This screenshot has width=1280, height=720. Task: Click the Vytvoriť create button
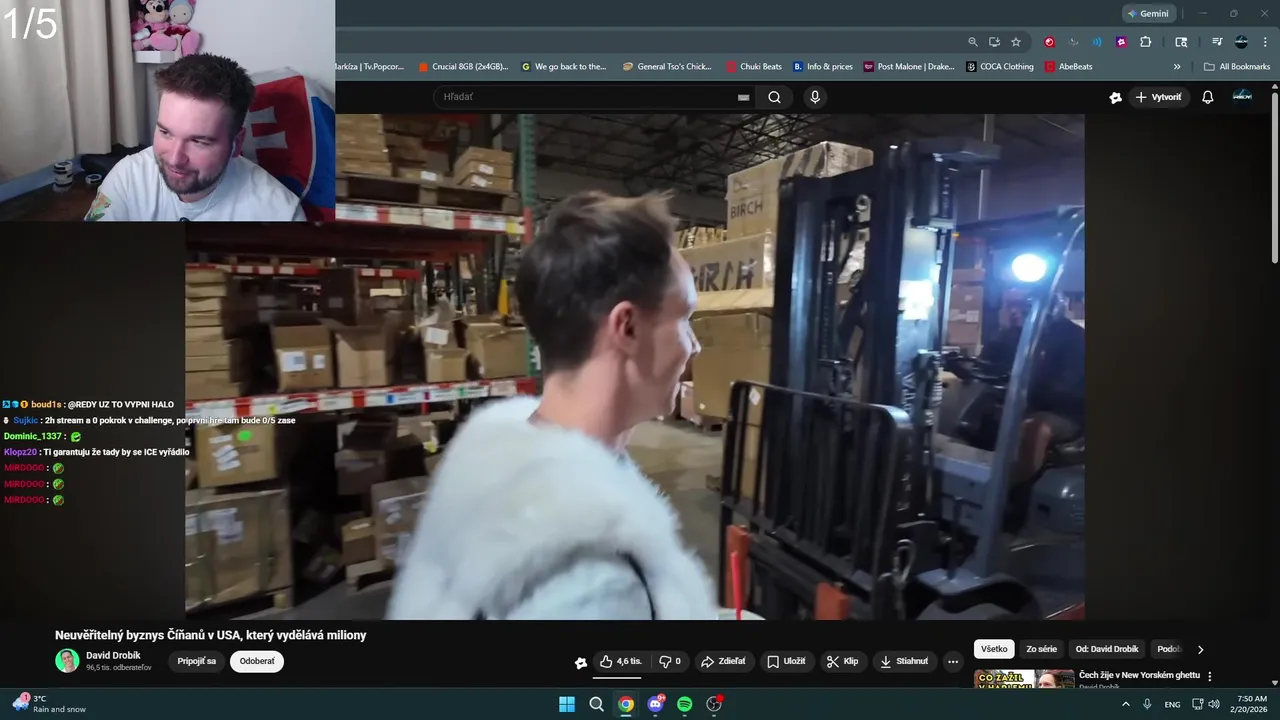pyautogui.click(x=1158, y=97)
